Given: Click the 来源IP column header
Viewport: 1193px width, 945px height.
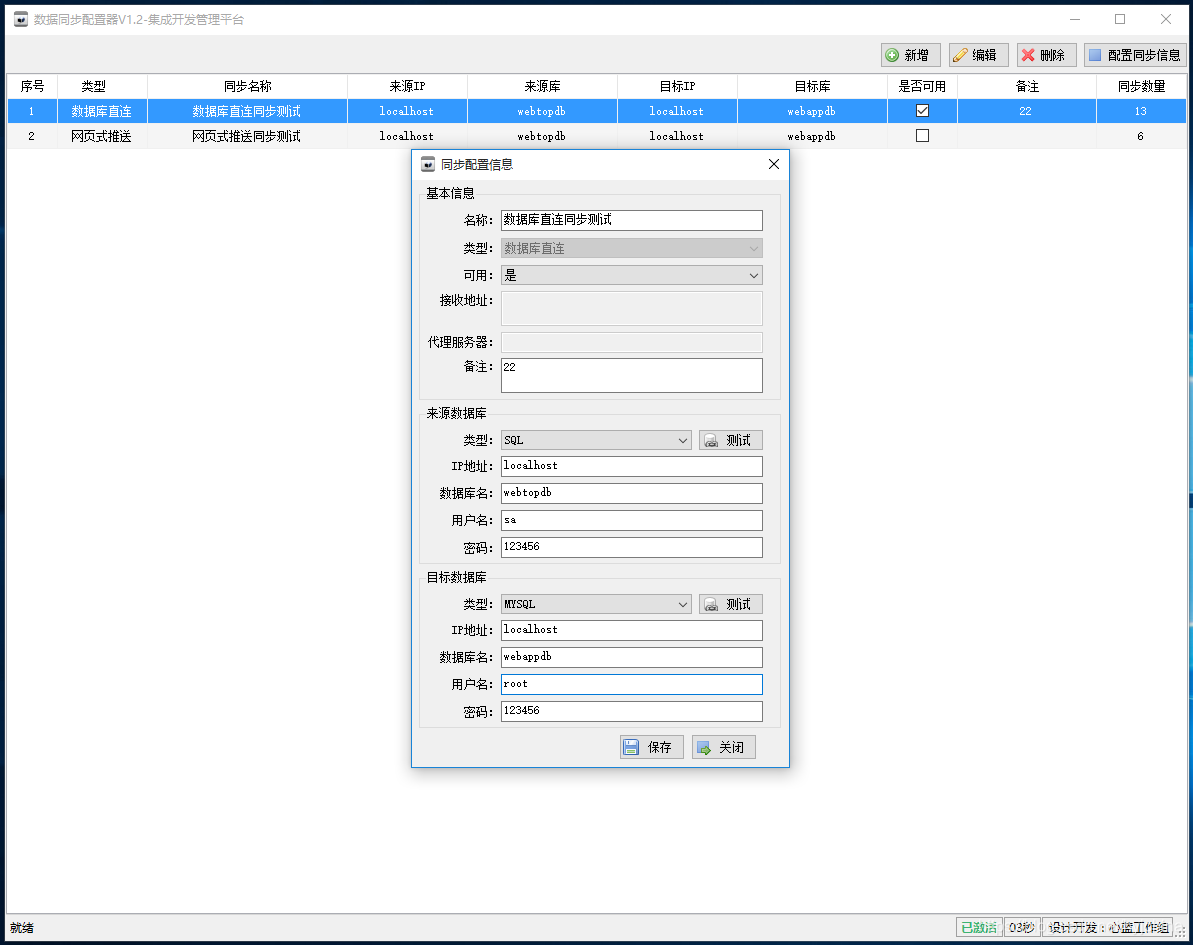Looking at the screenshot, I should pyautogui.click(x=407, y=86).
